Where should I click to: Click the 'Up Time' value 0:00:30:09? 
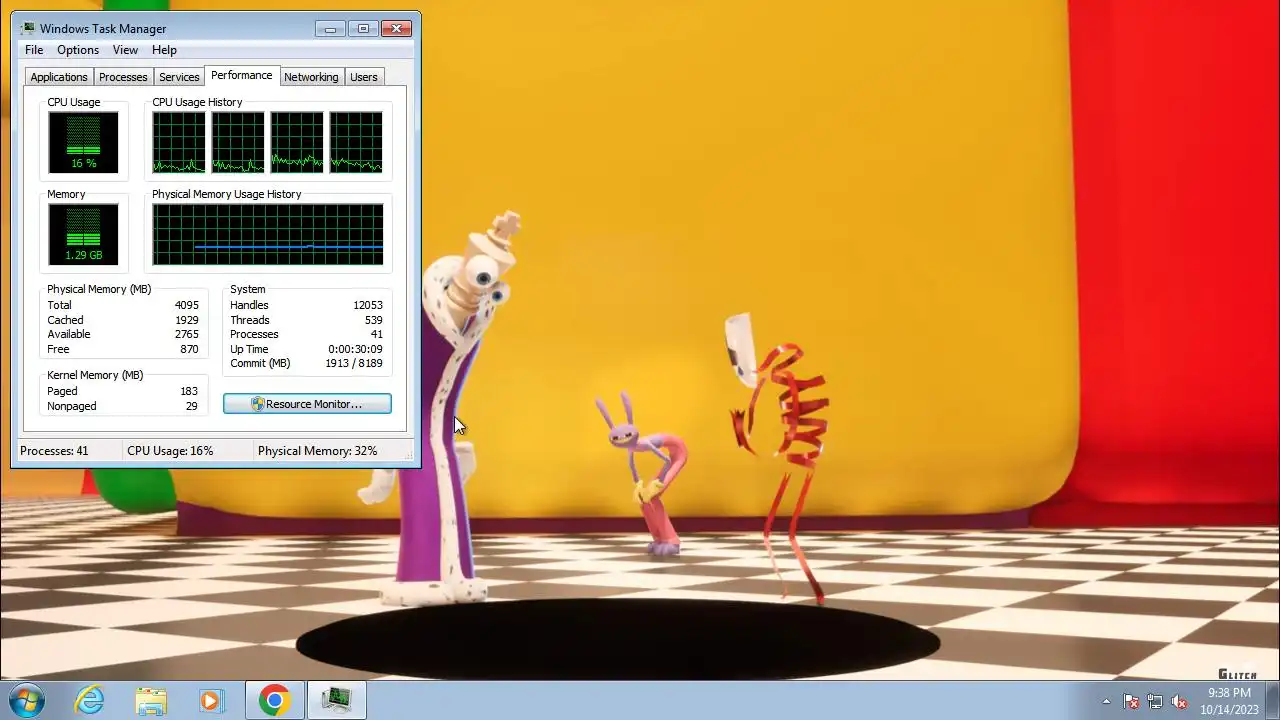click(x=355, y=349)
